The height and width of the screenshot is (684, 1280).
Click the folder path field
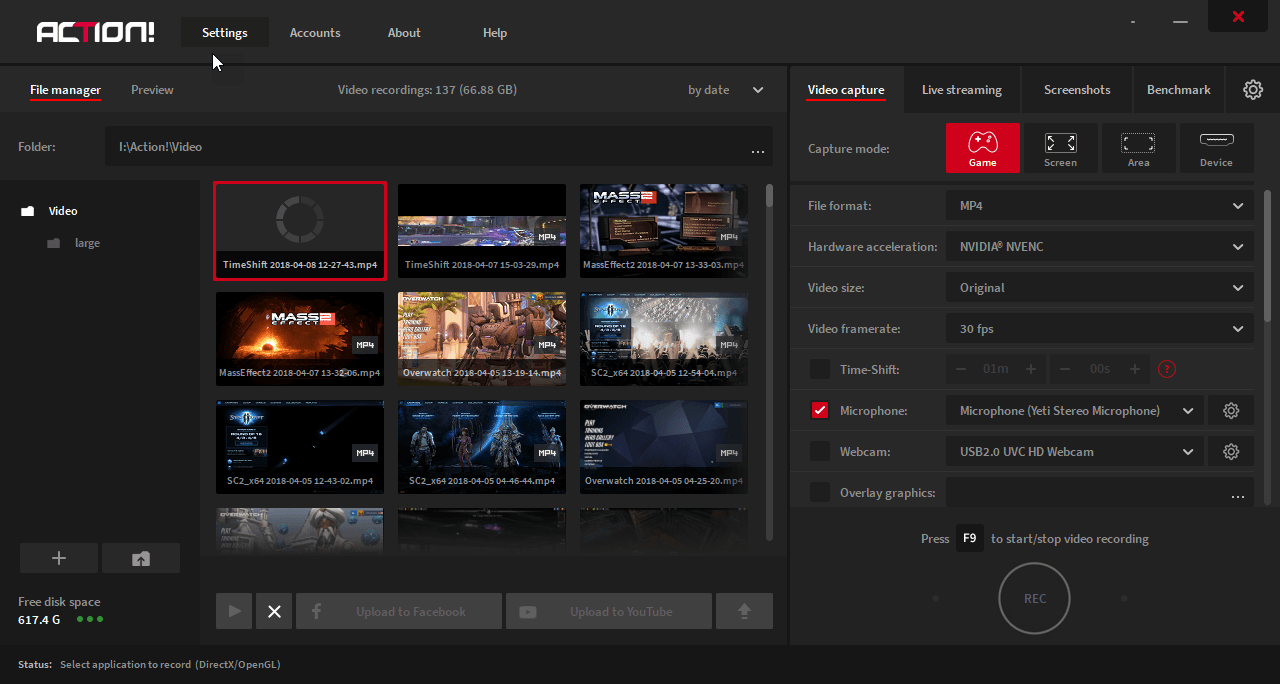coord(439,147)
